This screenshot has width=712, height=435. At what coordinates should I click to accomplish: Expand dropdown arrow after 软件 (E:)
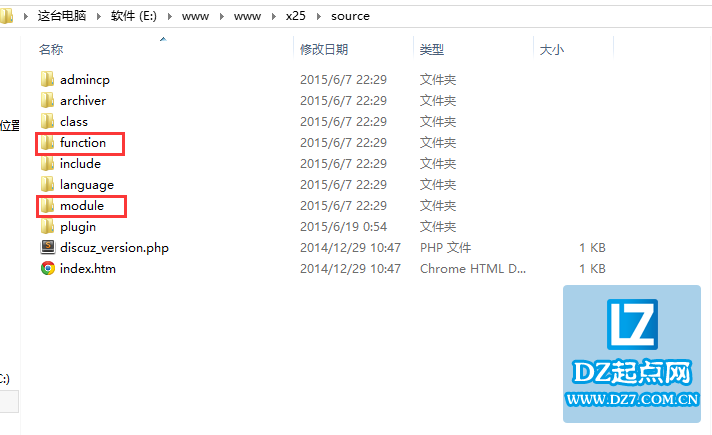[x=170, y=17]
